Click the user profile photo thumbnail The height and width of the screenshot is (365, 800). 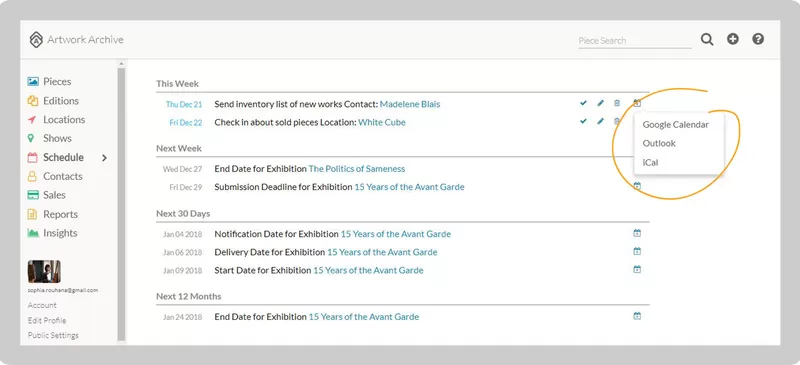tap(44, 272)
